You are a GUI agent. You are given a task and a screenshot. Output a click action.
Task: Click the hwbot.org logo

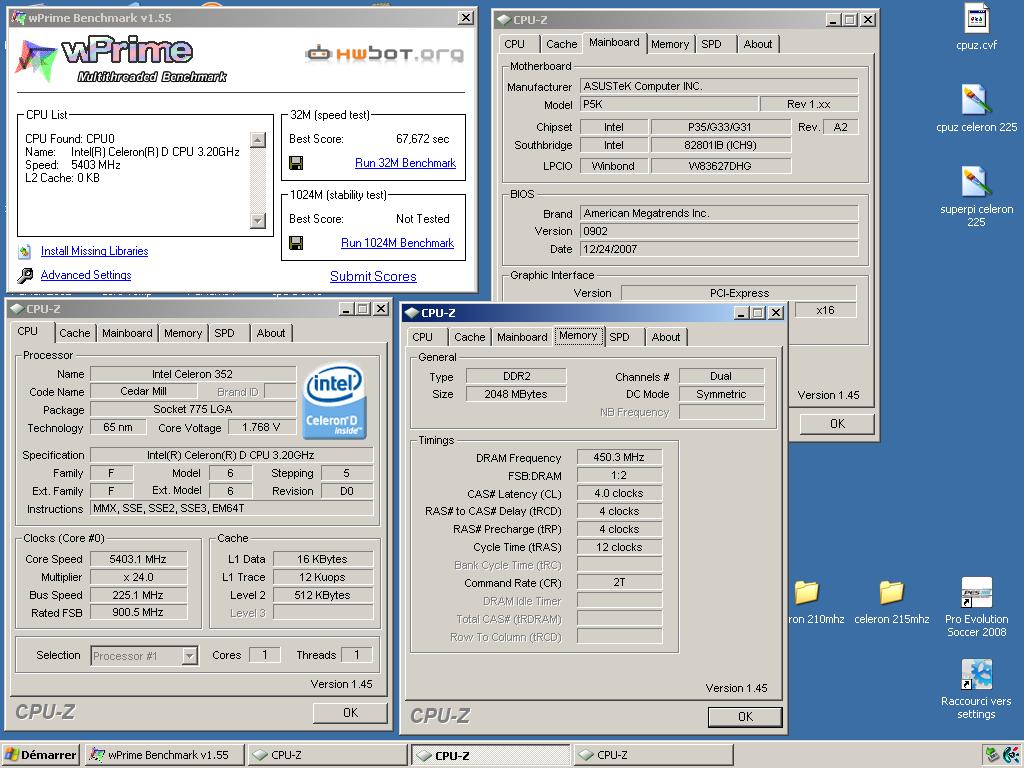click(x=385, y=54)
